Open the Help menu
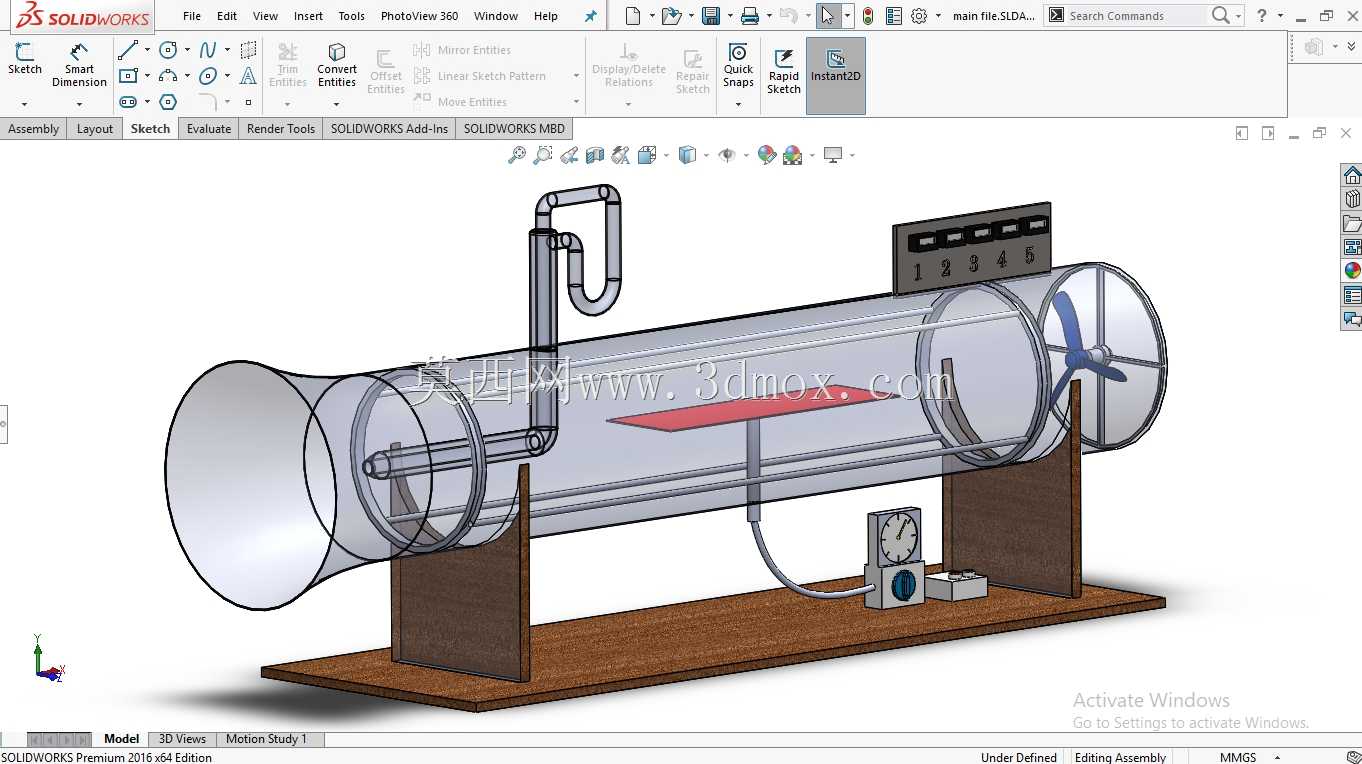Viewport: 1362px width, 764px height. point(546,16)
